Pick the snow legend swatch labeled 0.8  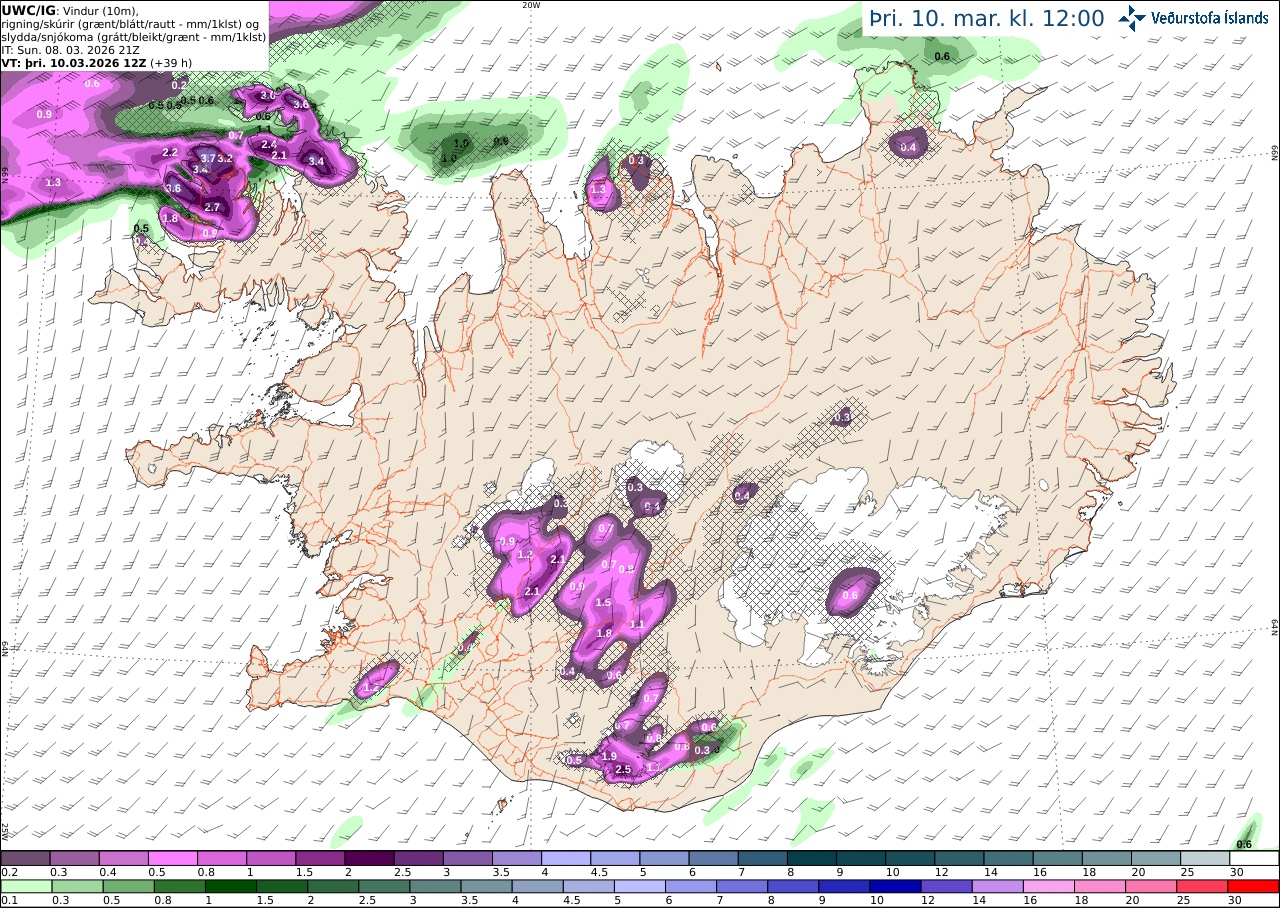tap(221, 858)
